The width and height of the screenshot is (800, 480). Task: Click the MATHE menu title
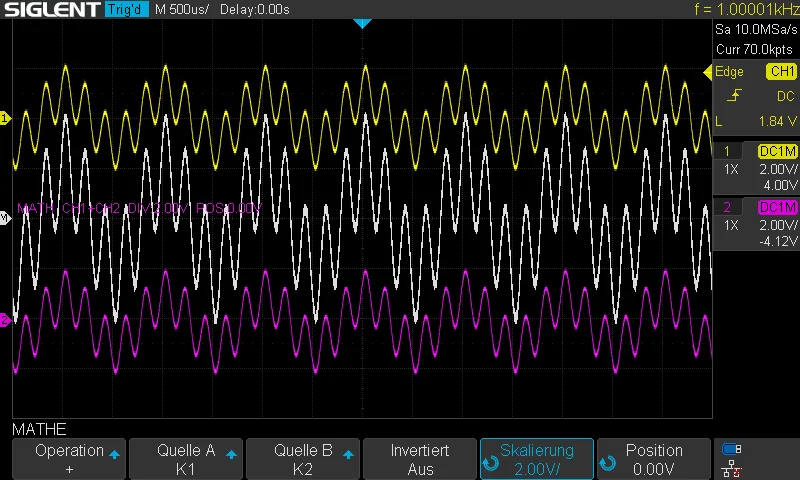[39, 429]
